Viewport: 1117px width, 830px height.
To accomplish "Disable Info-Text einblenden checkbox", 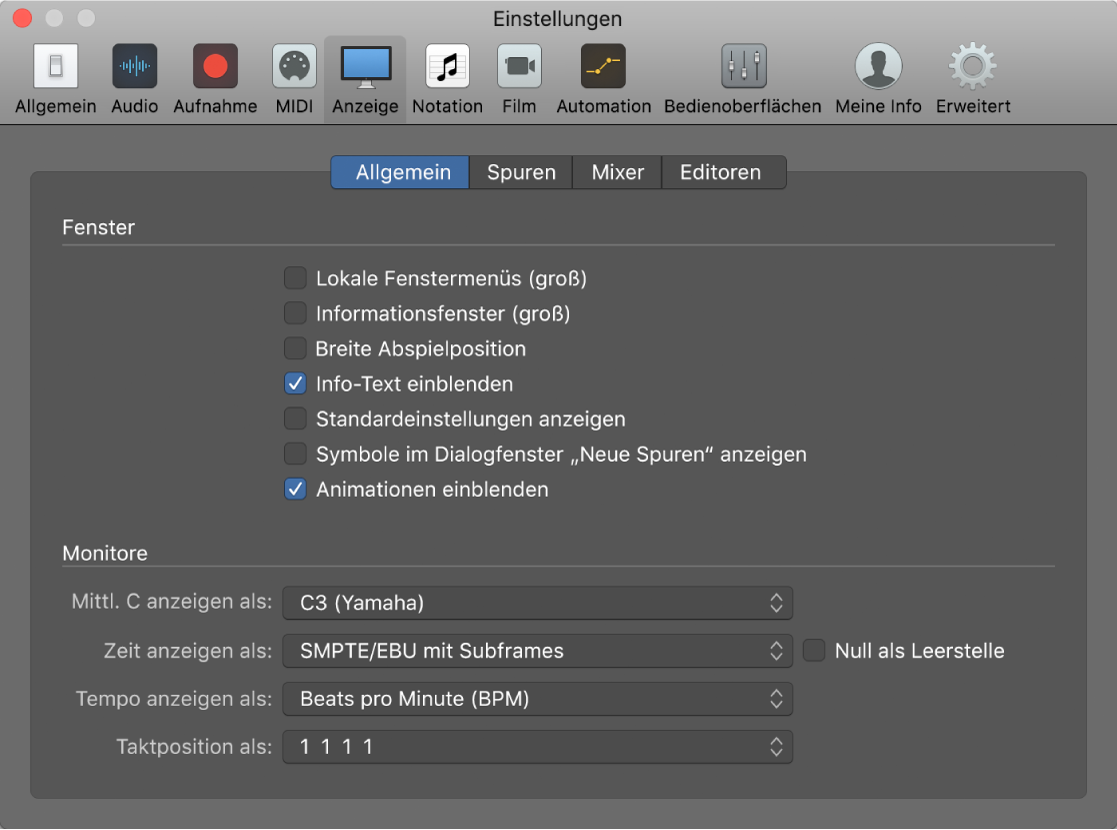I will pyautogui.click(x=295, y=384).
